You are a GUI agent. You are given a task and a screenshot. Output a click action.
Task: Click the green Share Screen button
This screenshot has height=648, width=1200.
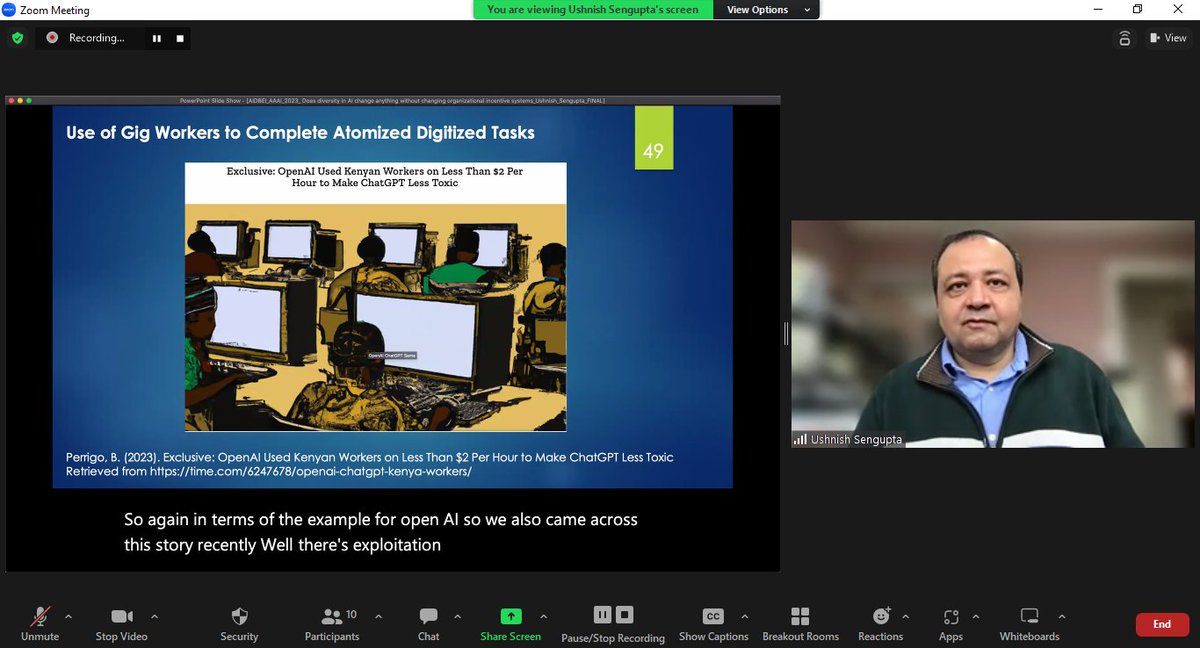coord(510,623)
